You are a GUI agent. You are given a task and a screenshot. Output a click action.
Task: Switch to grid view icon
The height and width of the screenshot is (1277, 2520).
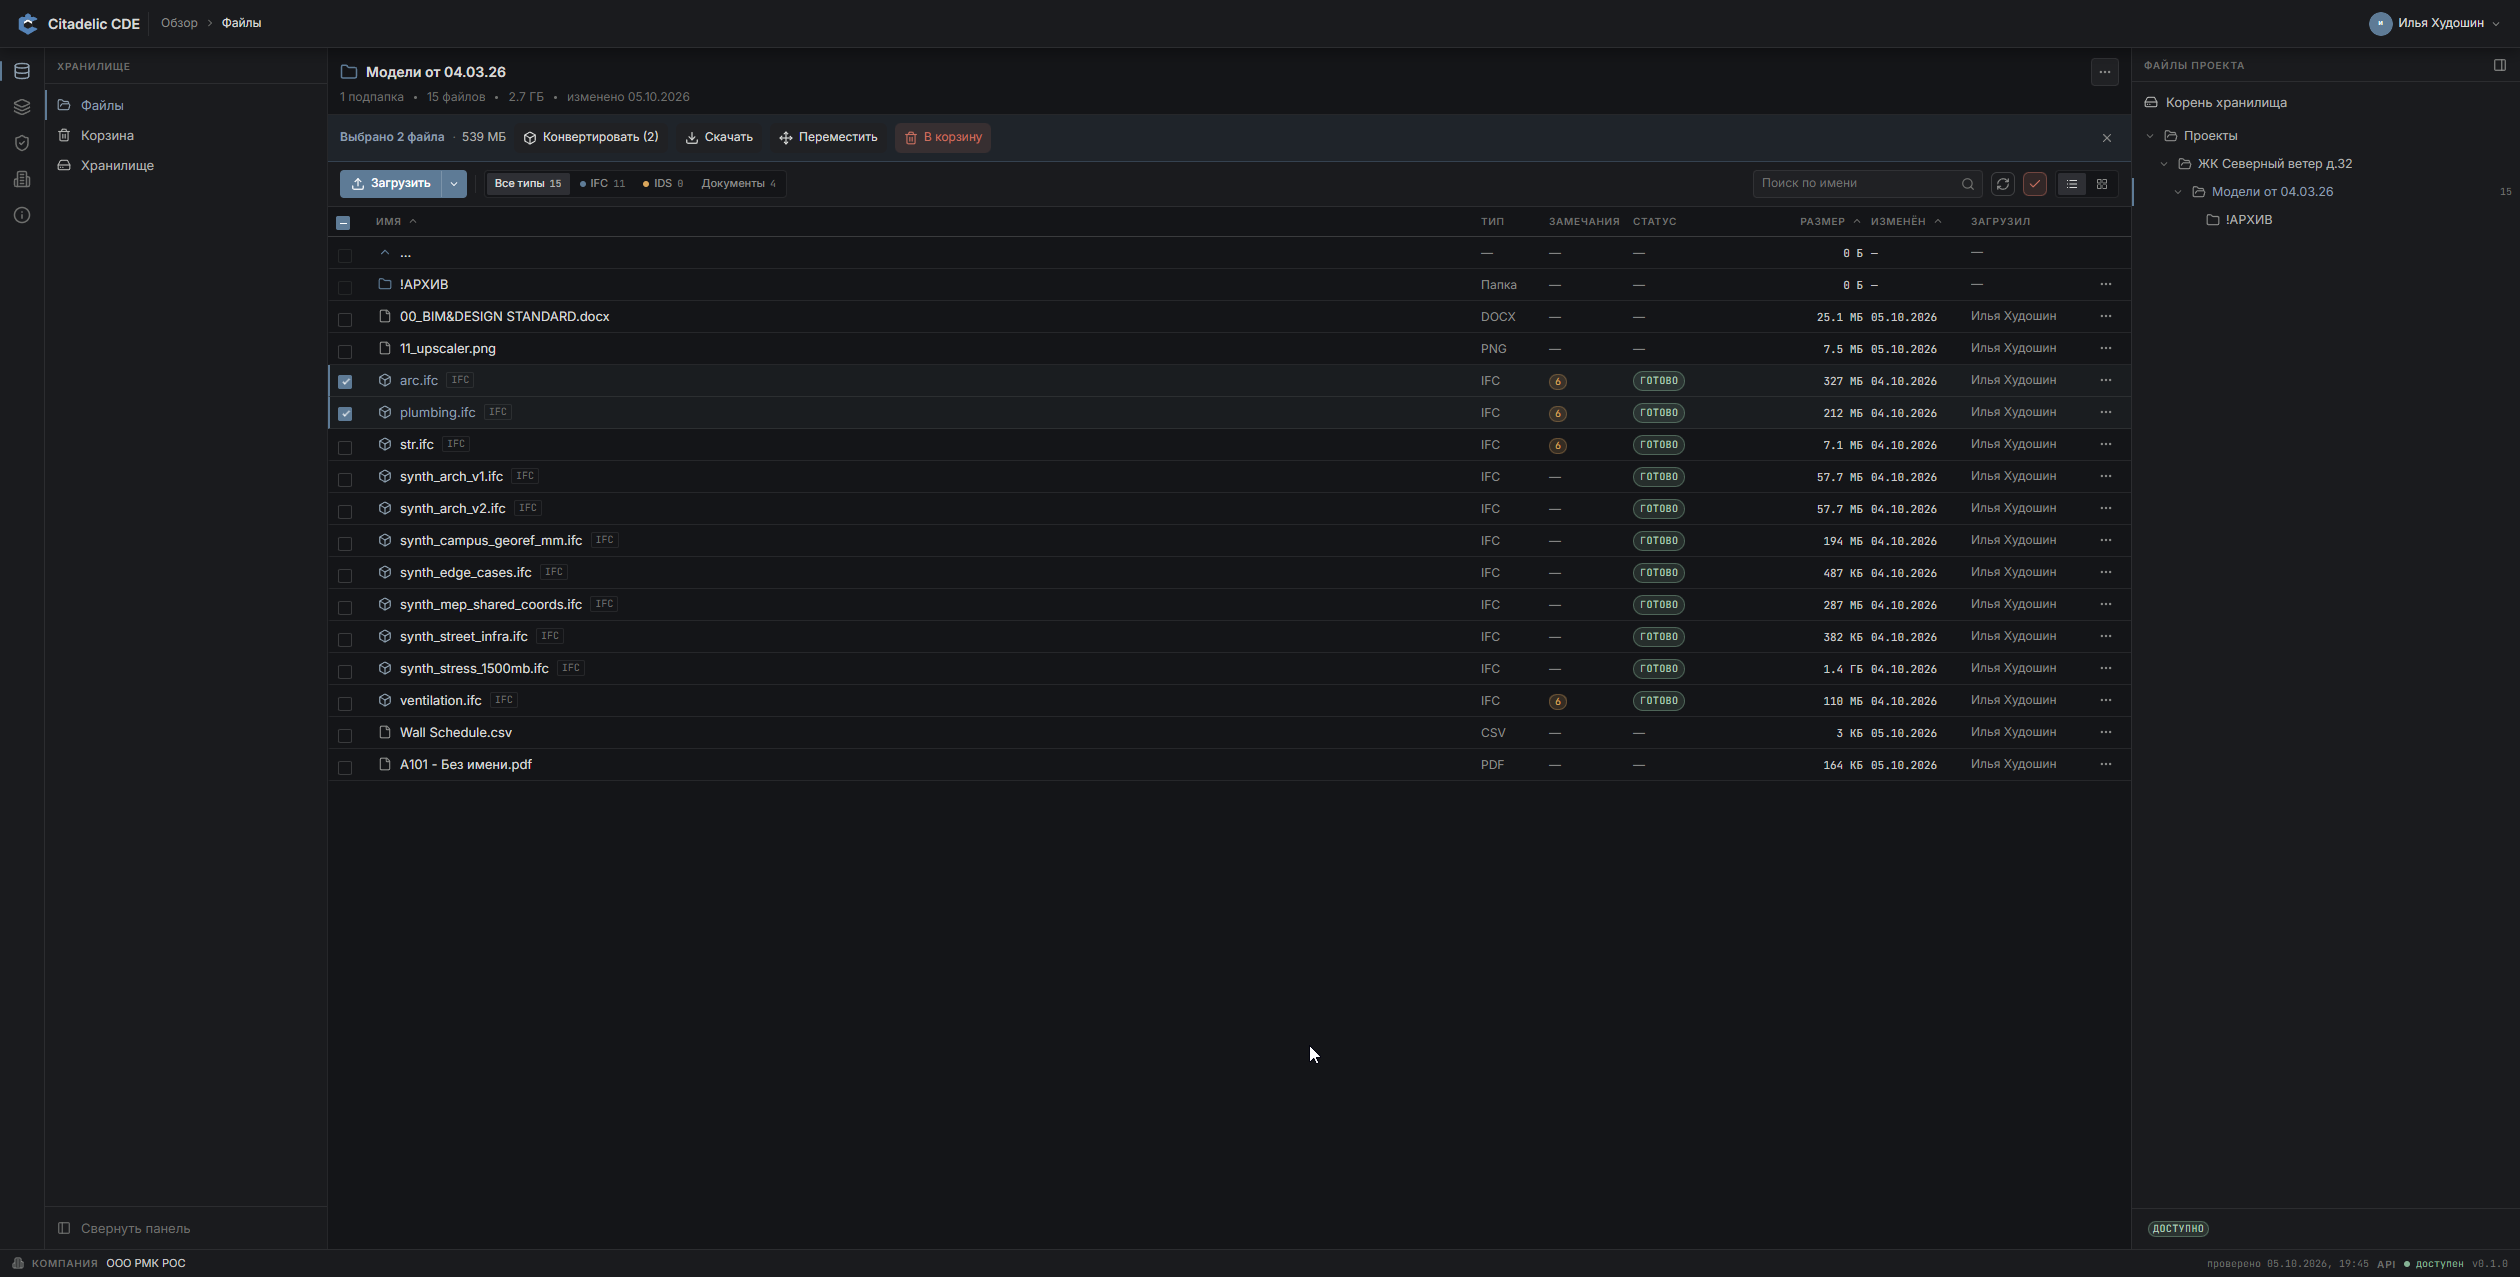click(x=2102, y=184)
